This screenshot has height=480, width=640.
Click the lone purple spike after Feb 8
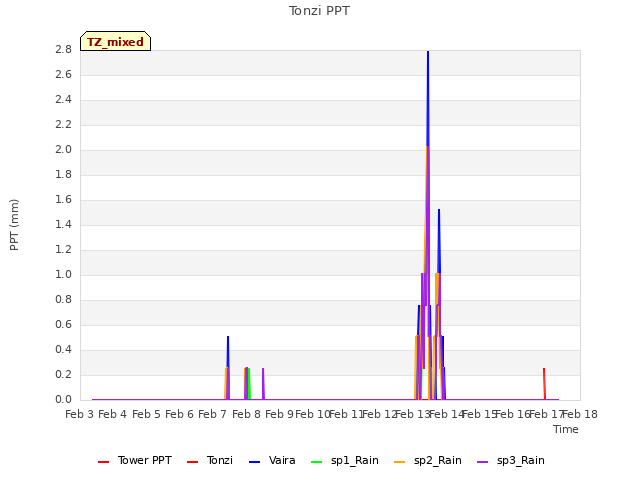(263, 384)
